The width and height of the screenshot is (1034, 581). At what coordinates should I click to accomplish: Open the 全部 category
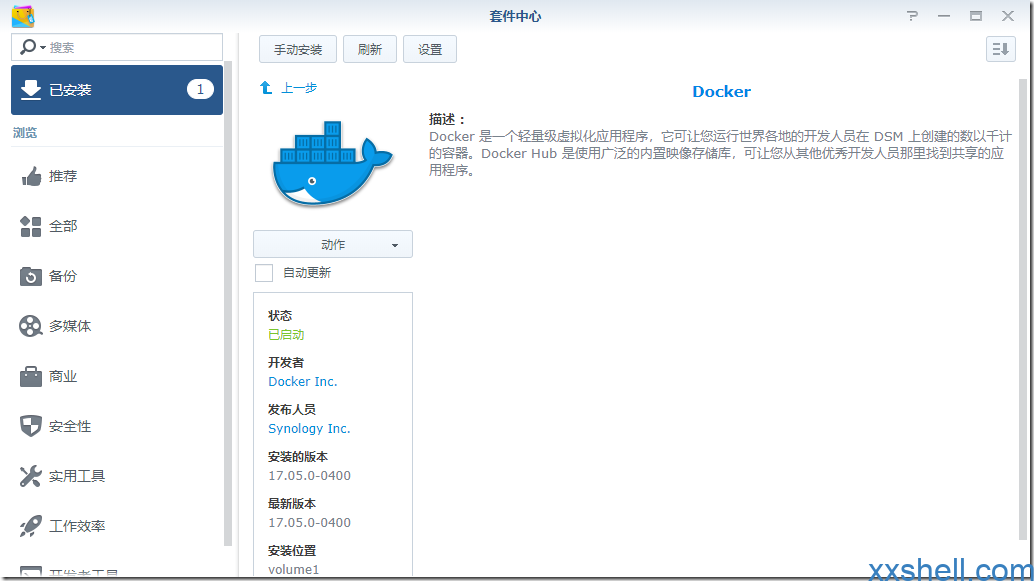point(117,226)
